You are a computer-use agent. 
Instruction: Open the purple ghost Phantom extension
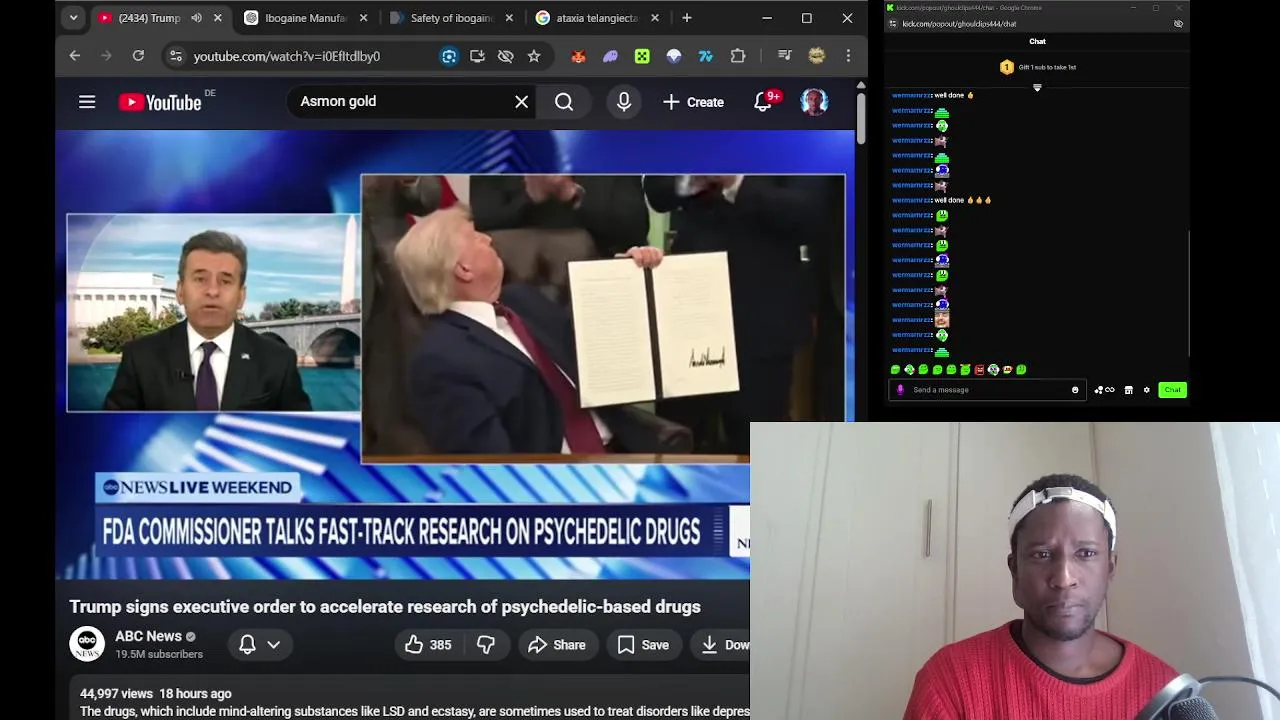pos(610,56)
